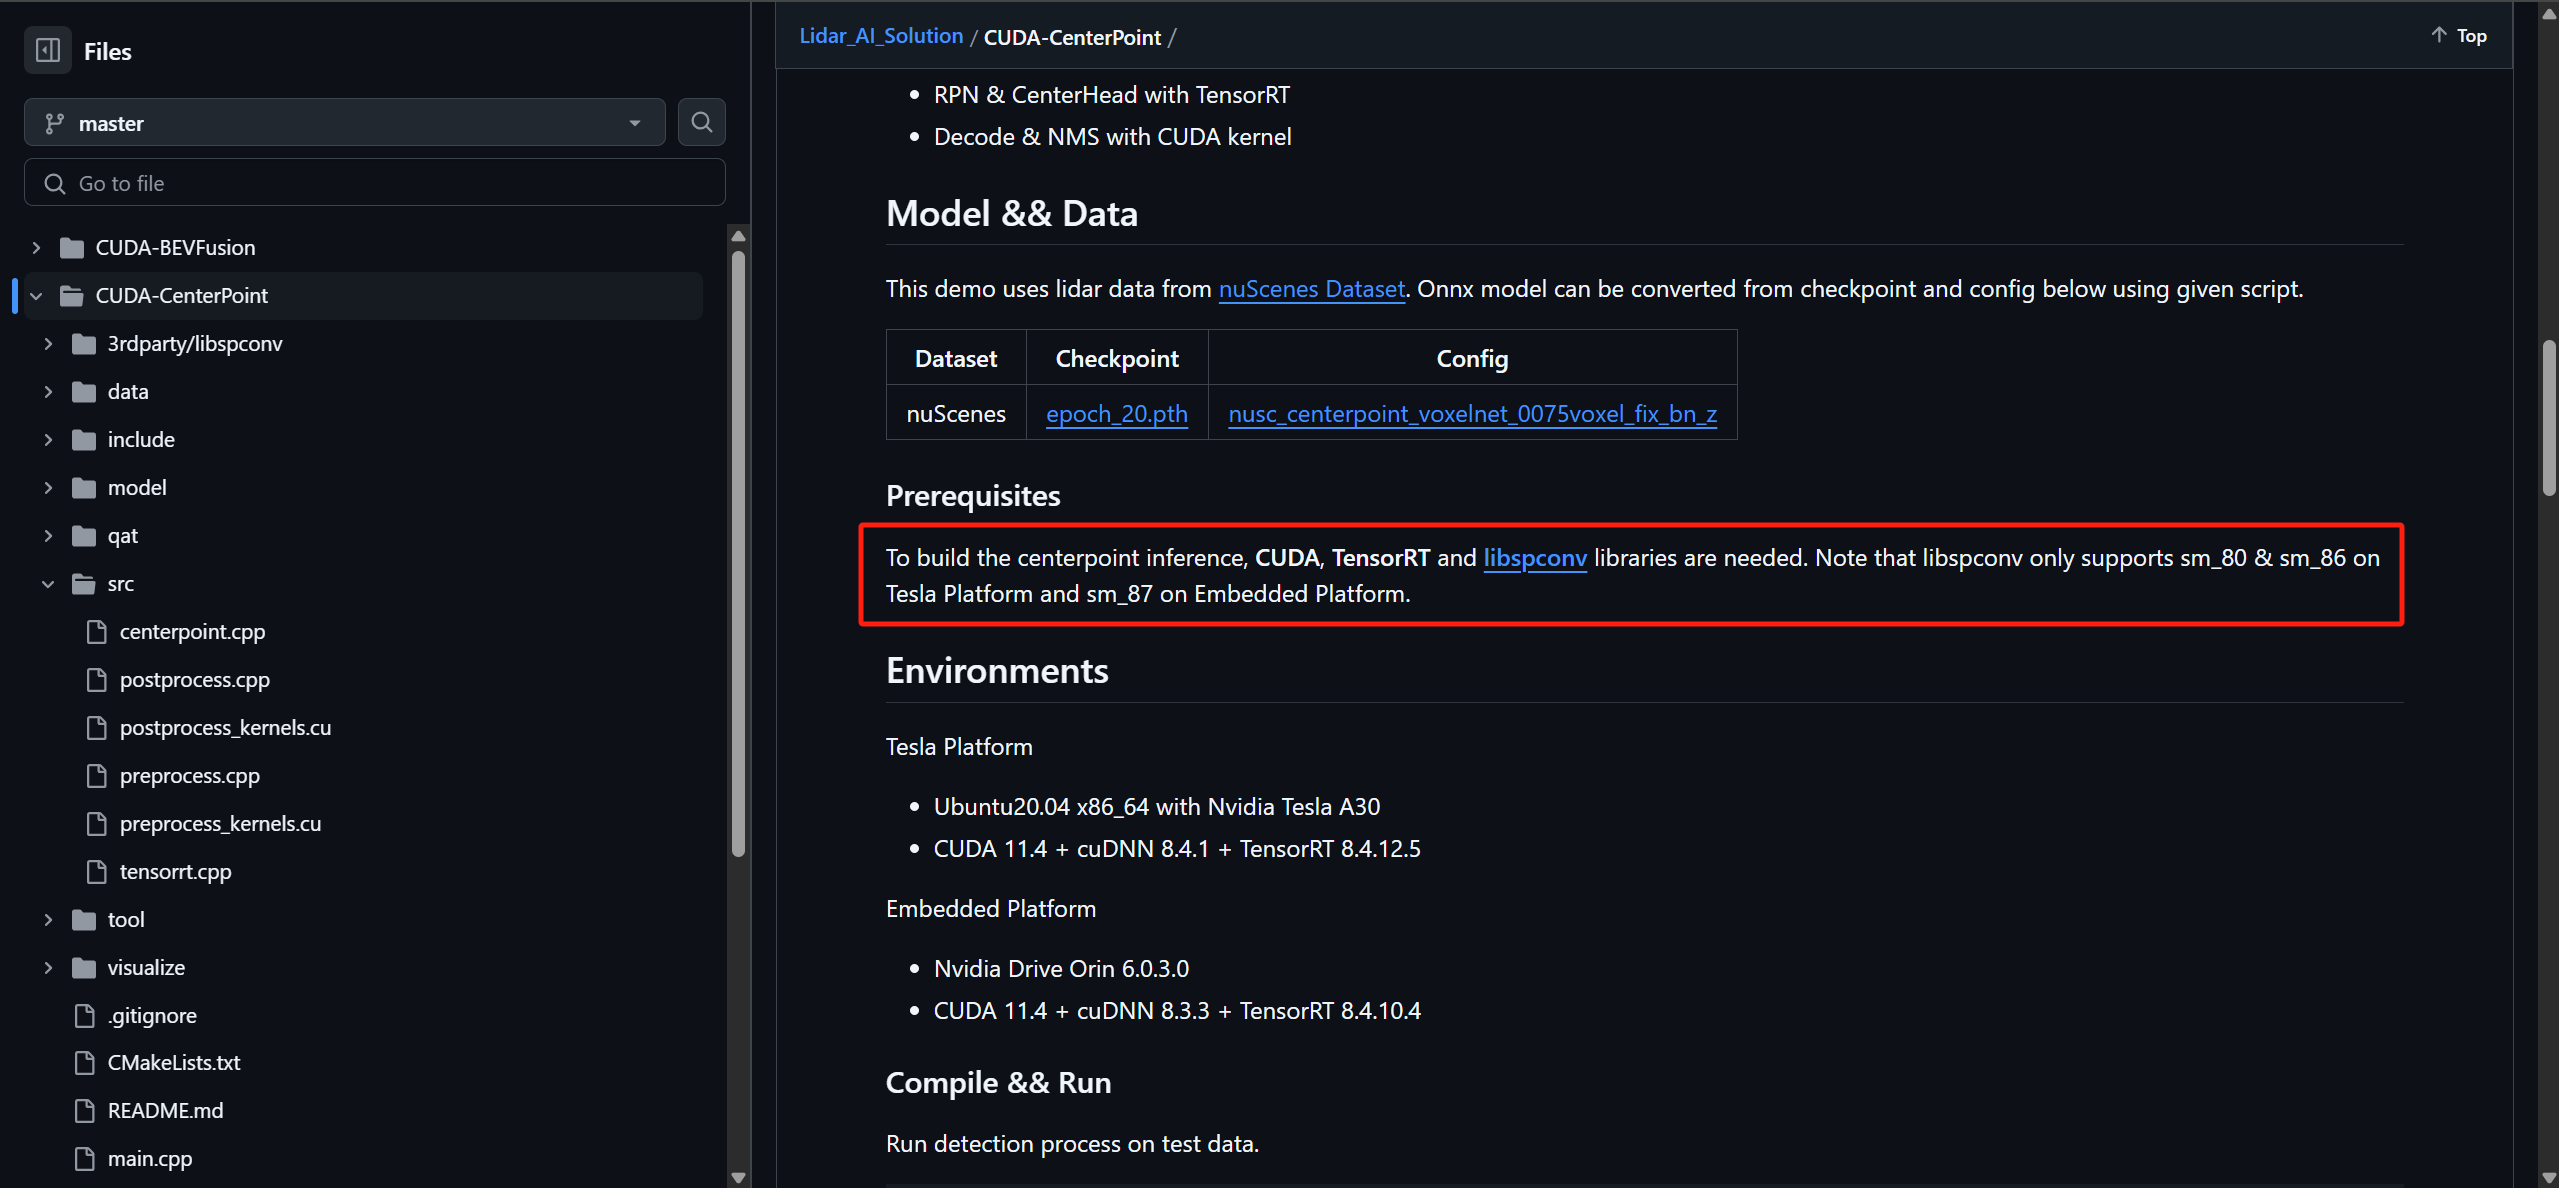
Task: Click the epoch_20.pth checkpoint link
Action: 1116,414
